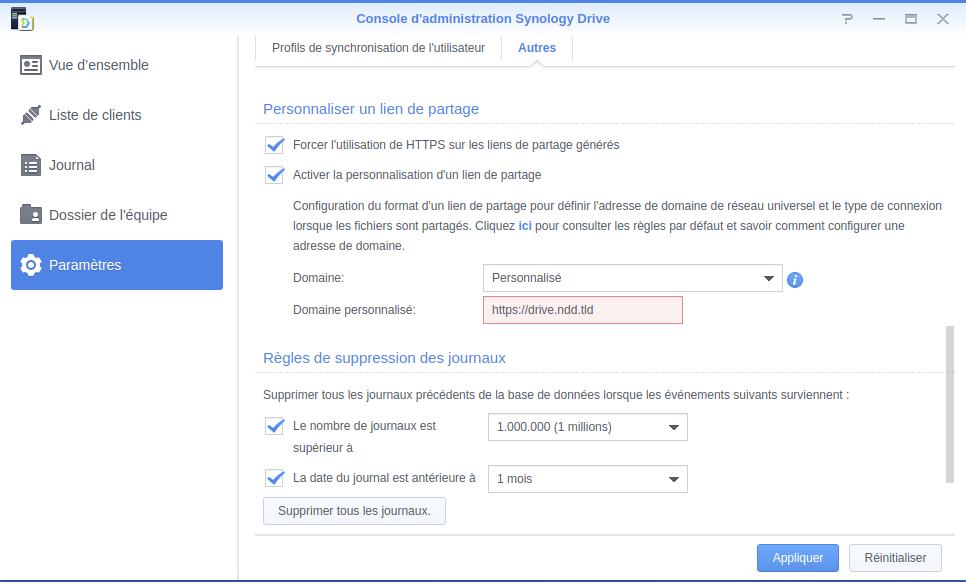
Task: Open the 1.000.000 journaux limit dropdown
Action: click(588, 427)
